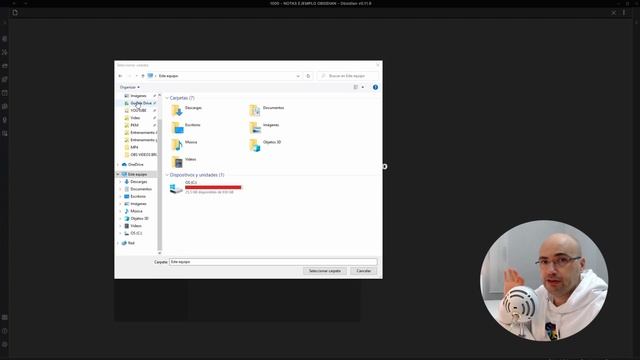Close the folder selection dialog

point(378,65)
